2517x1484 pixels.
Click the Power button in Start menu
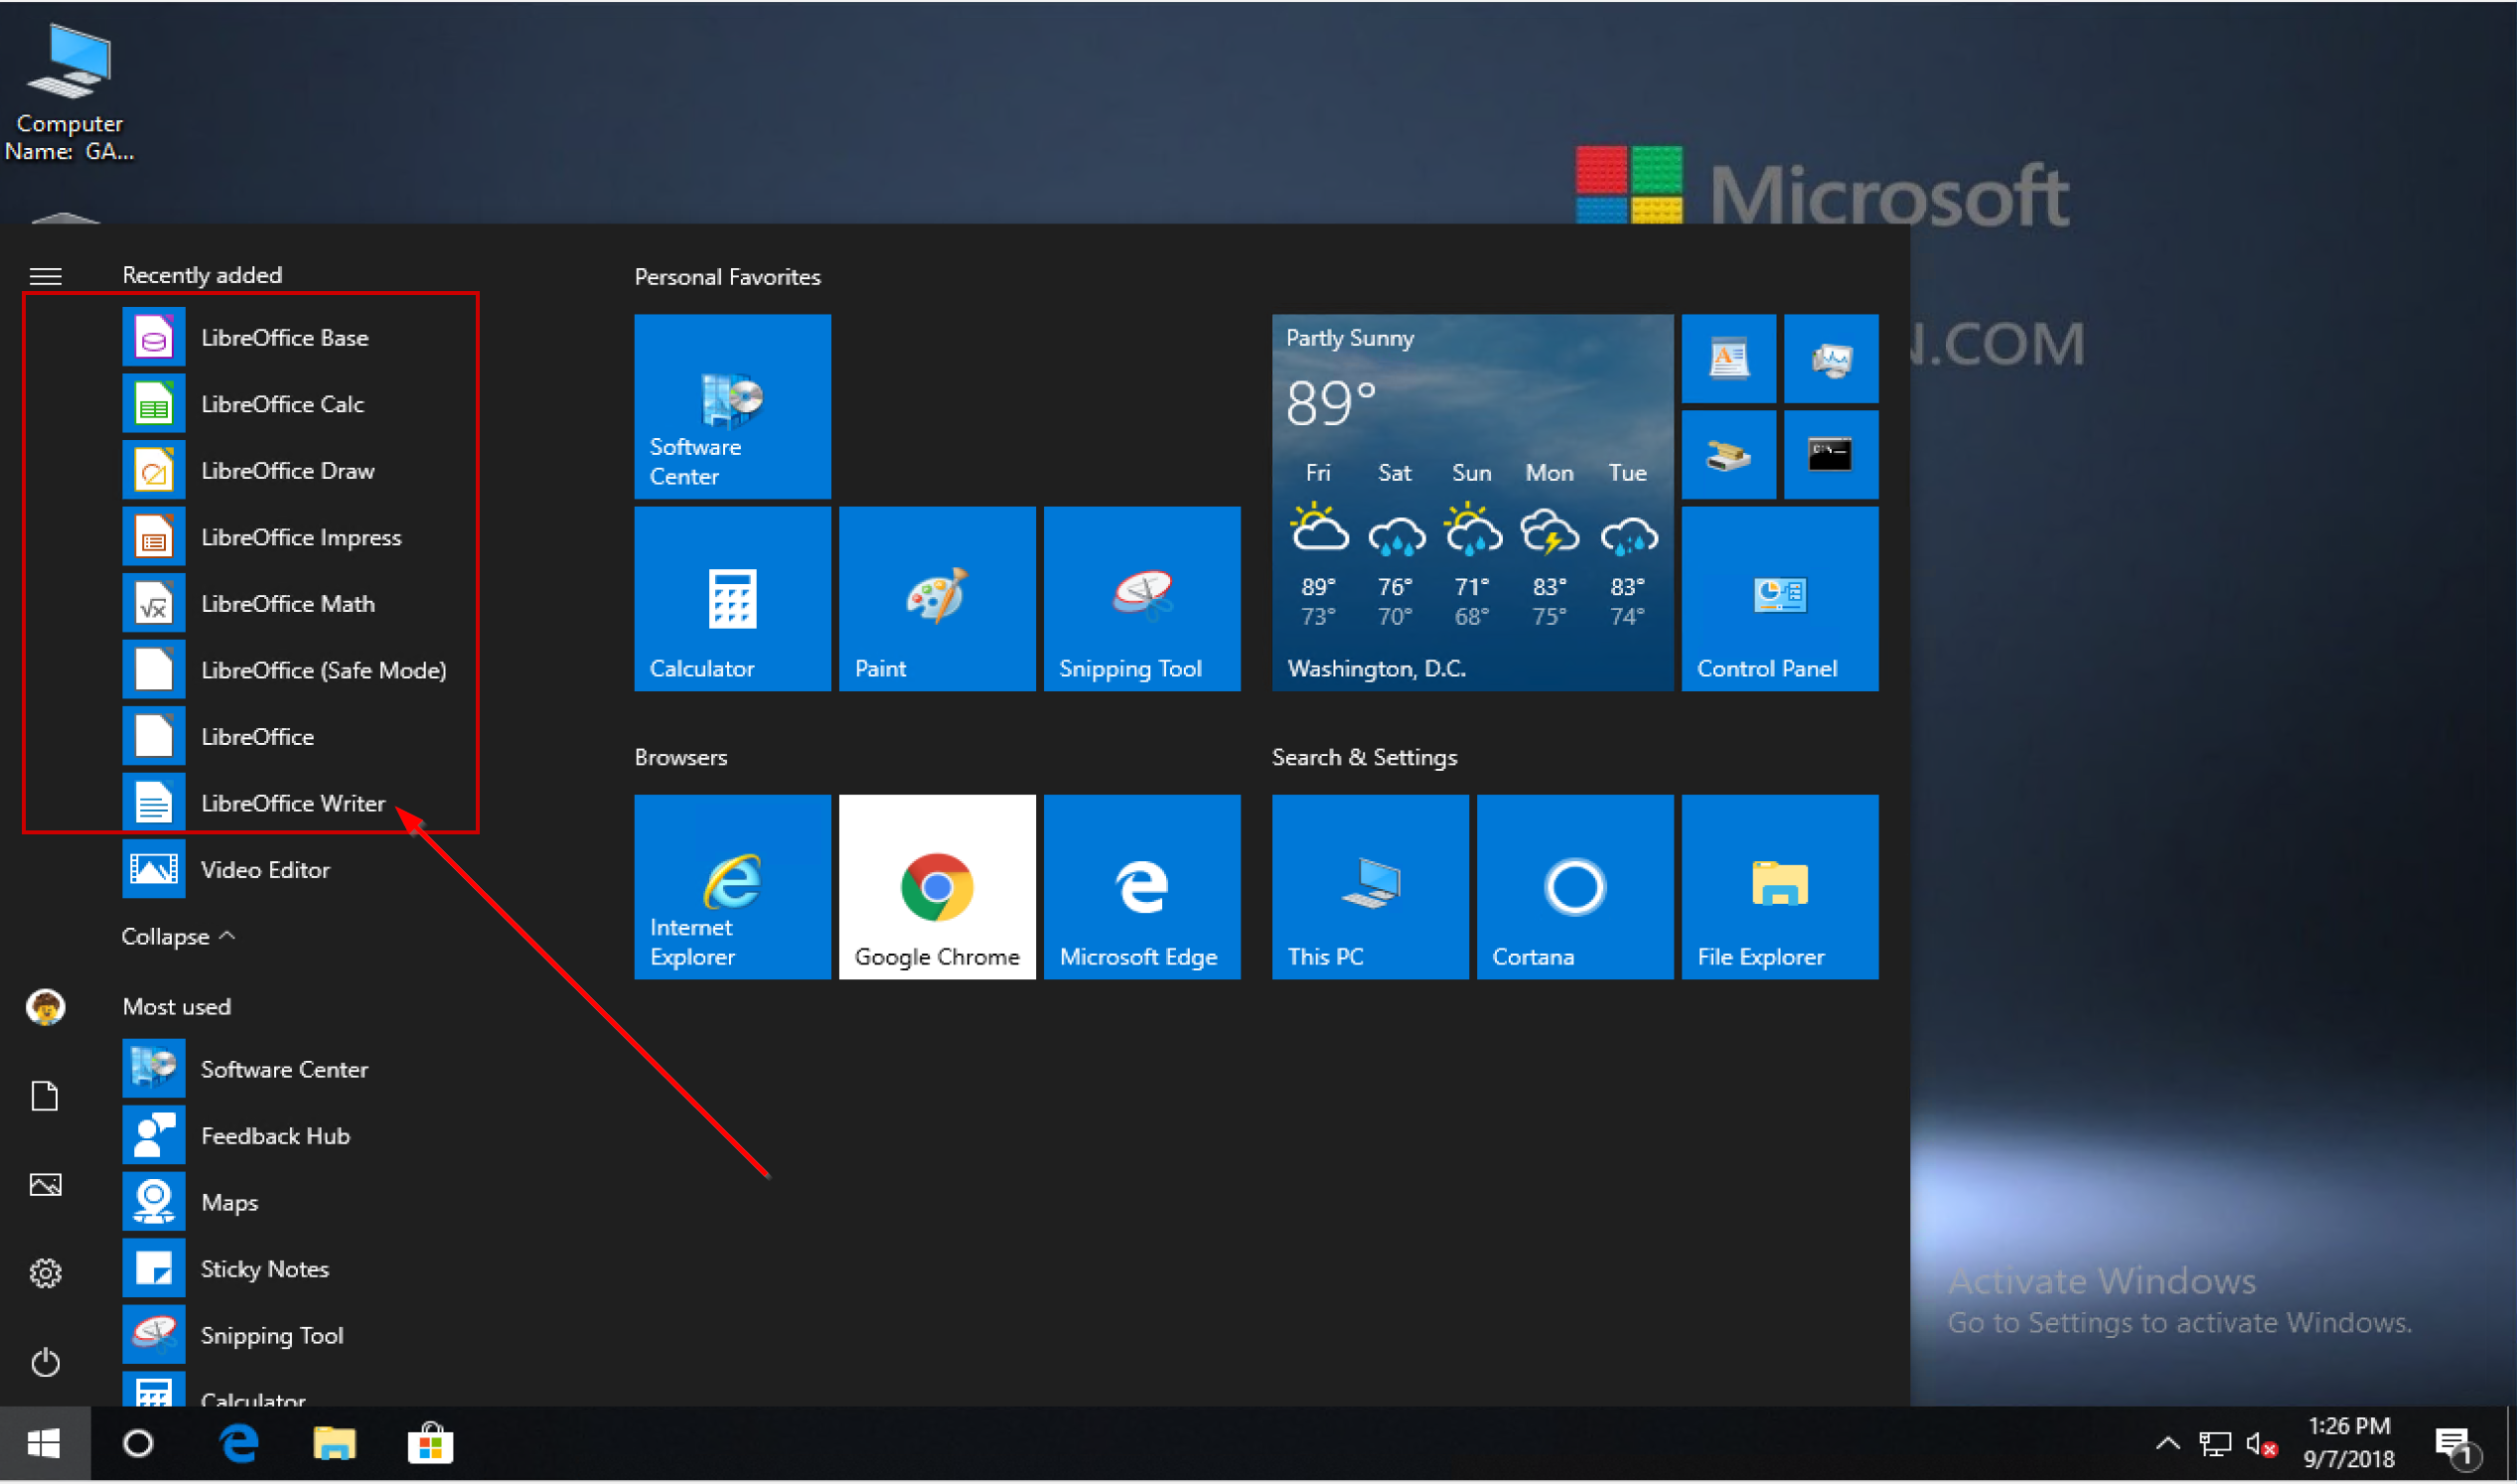(x=45, y=1362)
